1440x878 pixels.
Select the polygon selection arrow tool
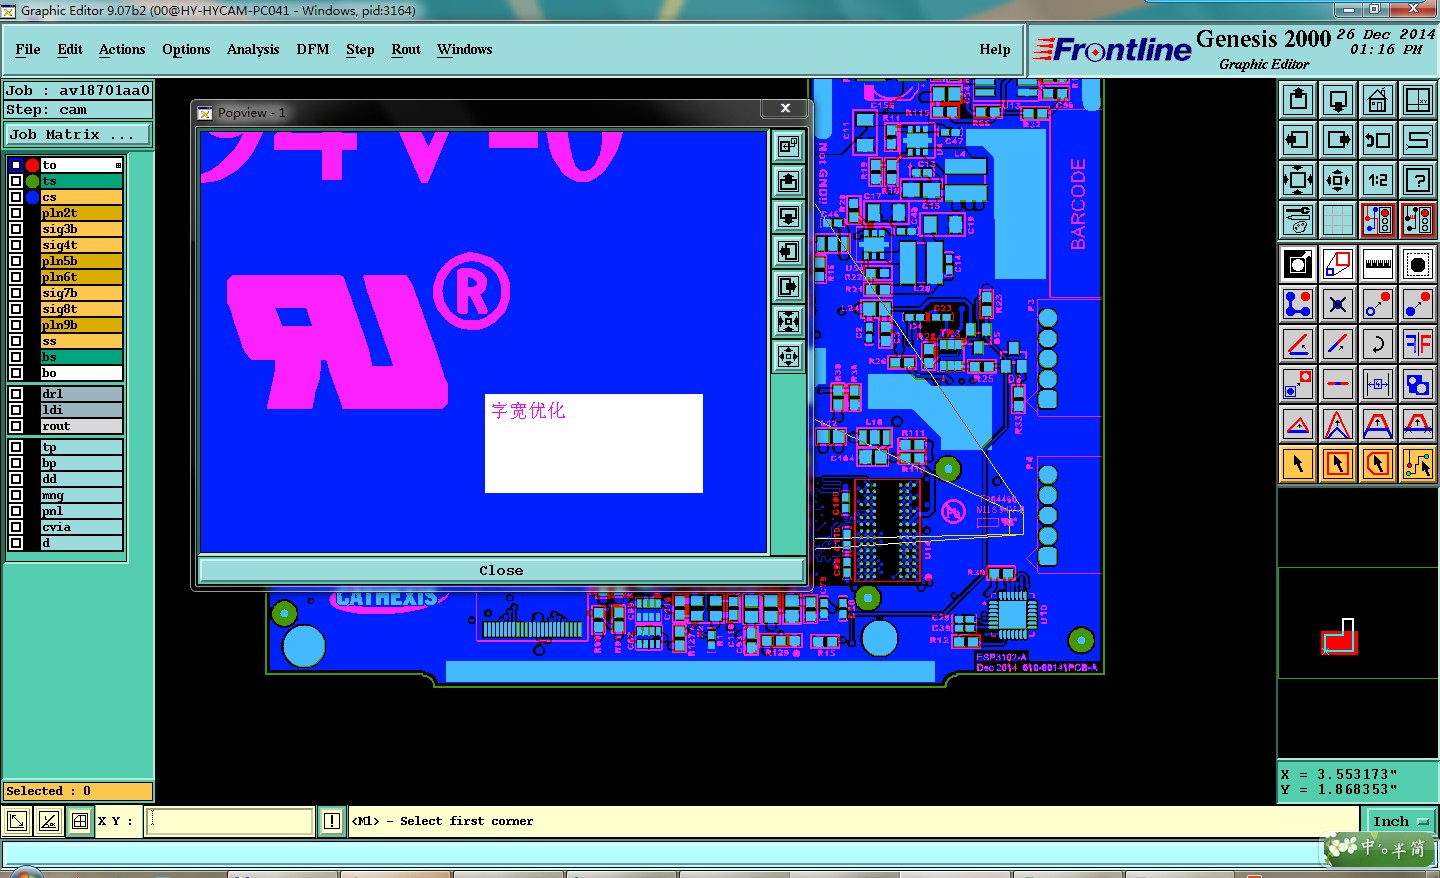(1378, 464)
